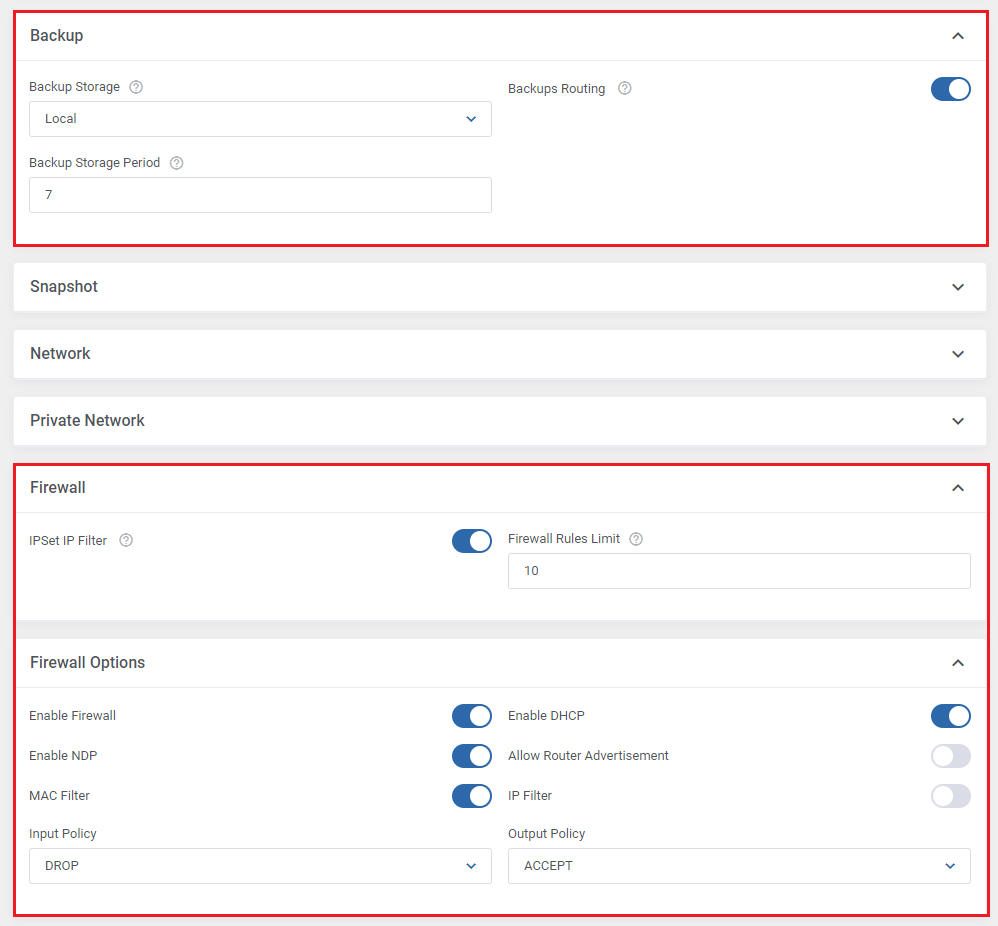This screenshot has height=926, width=998.
Task: Click the Enable NDP label
Action: click(63, 756)
